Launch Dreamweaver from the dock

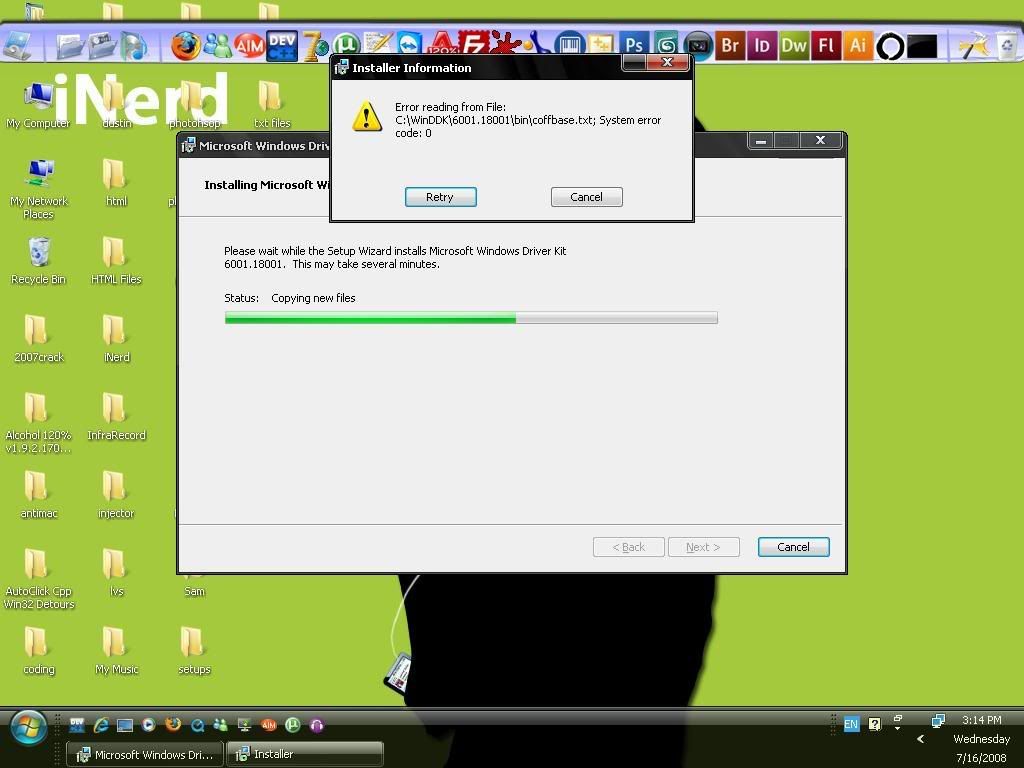coord(794,45)
